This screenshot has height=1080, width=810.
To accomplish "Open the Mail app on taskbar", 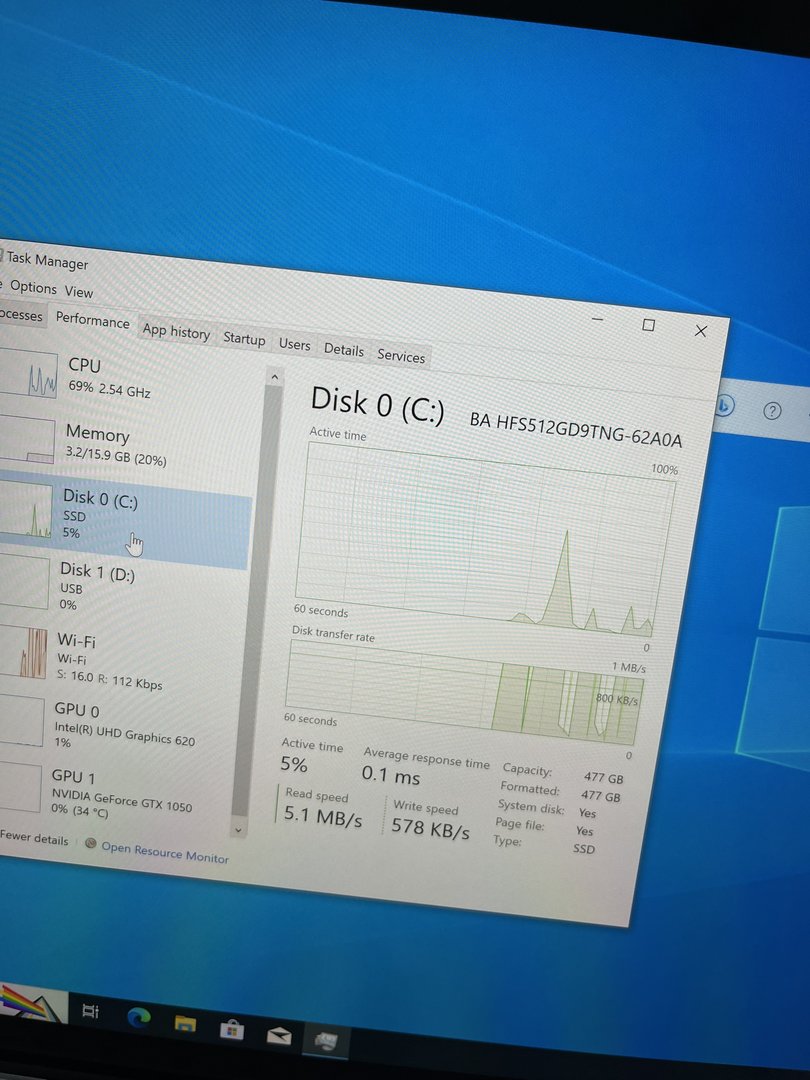I will pyautogui.click(x=278, y=1034).
